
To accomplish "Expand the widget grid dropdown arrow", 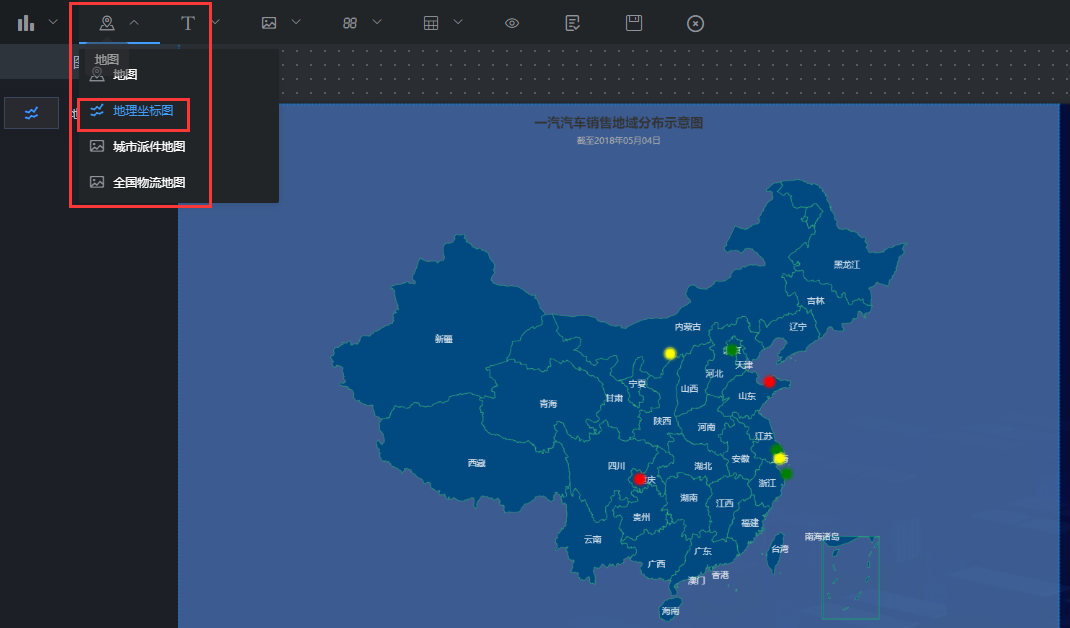I will pyautogui.click(x=377, y=23).
